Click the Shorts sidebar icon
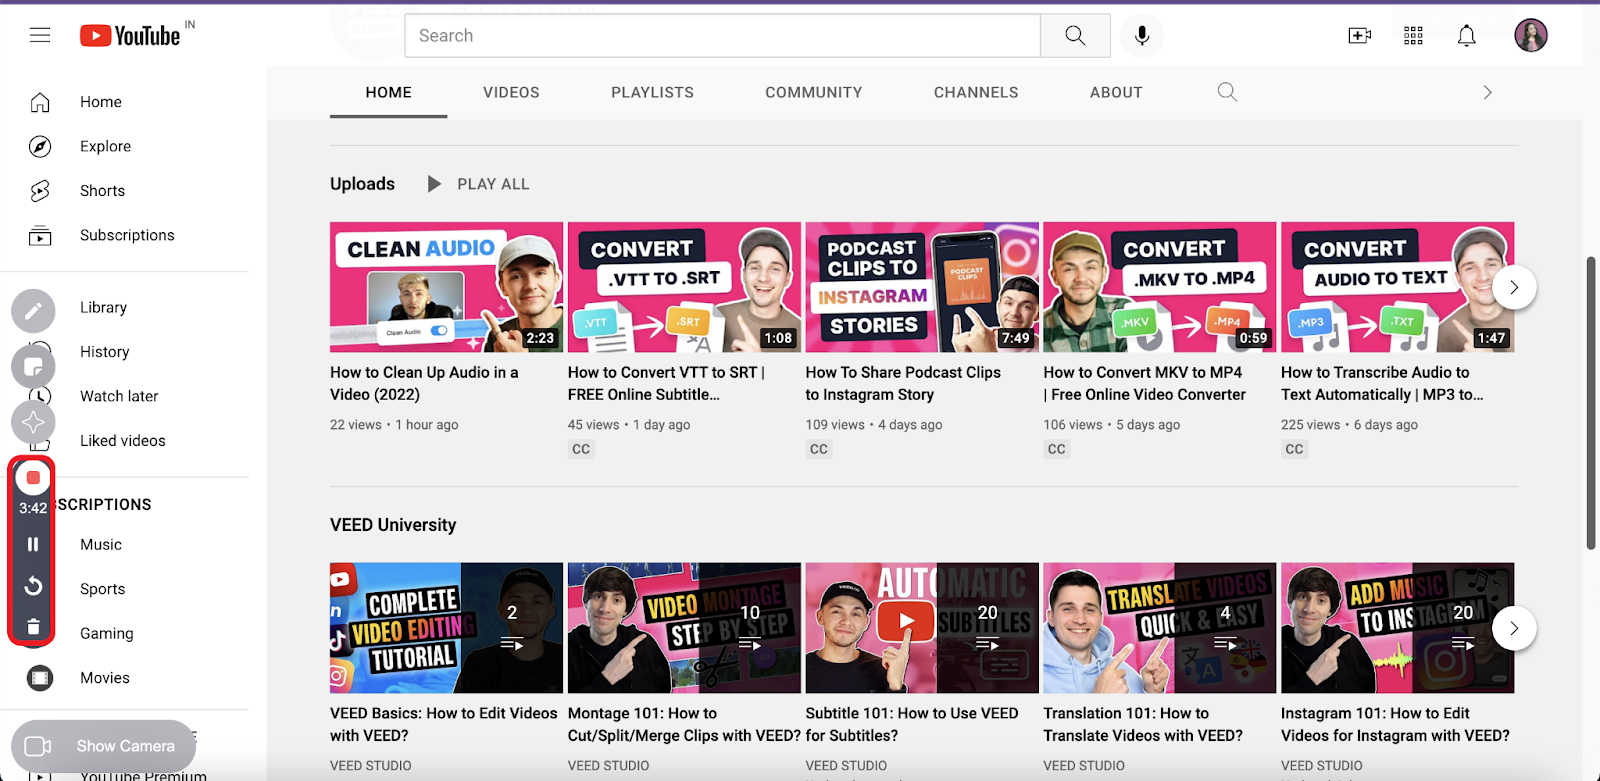 click(x=40, y=191)
